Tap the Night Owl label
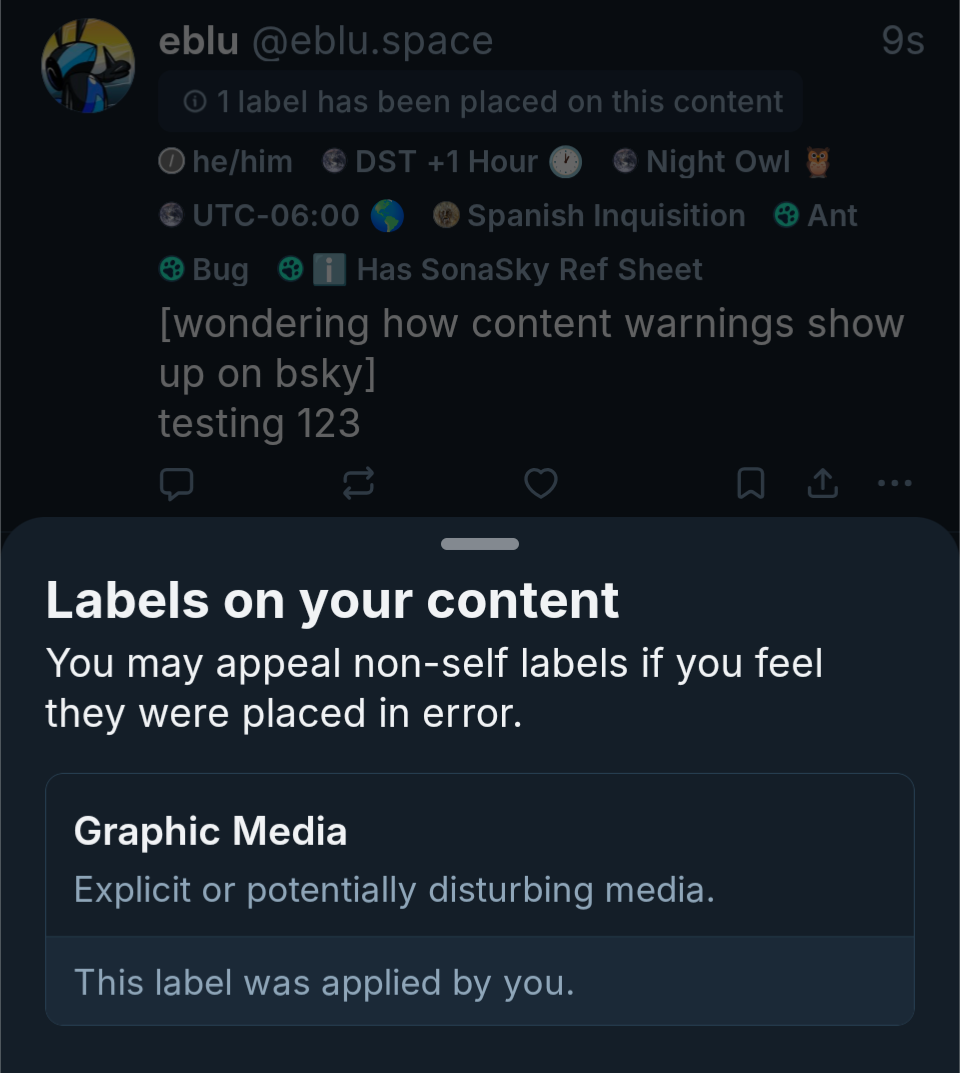The image size is (960, 1073). pyautogui.click(x=722, y=162)
